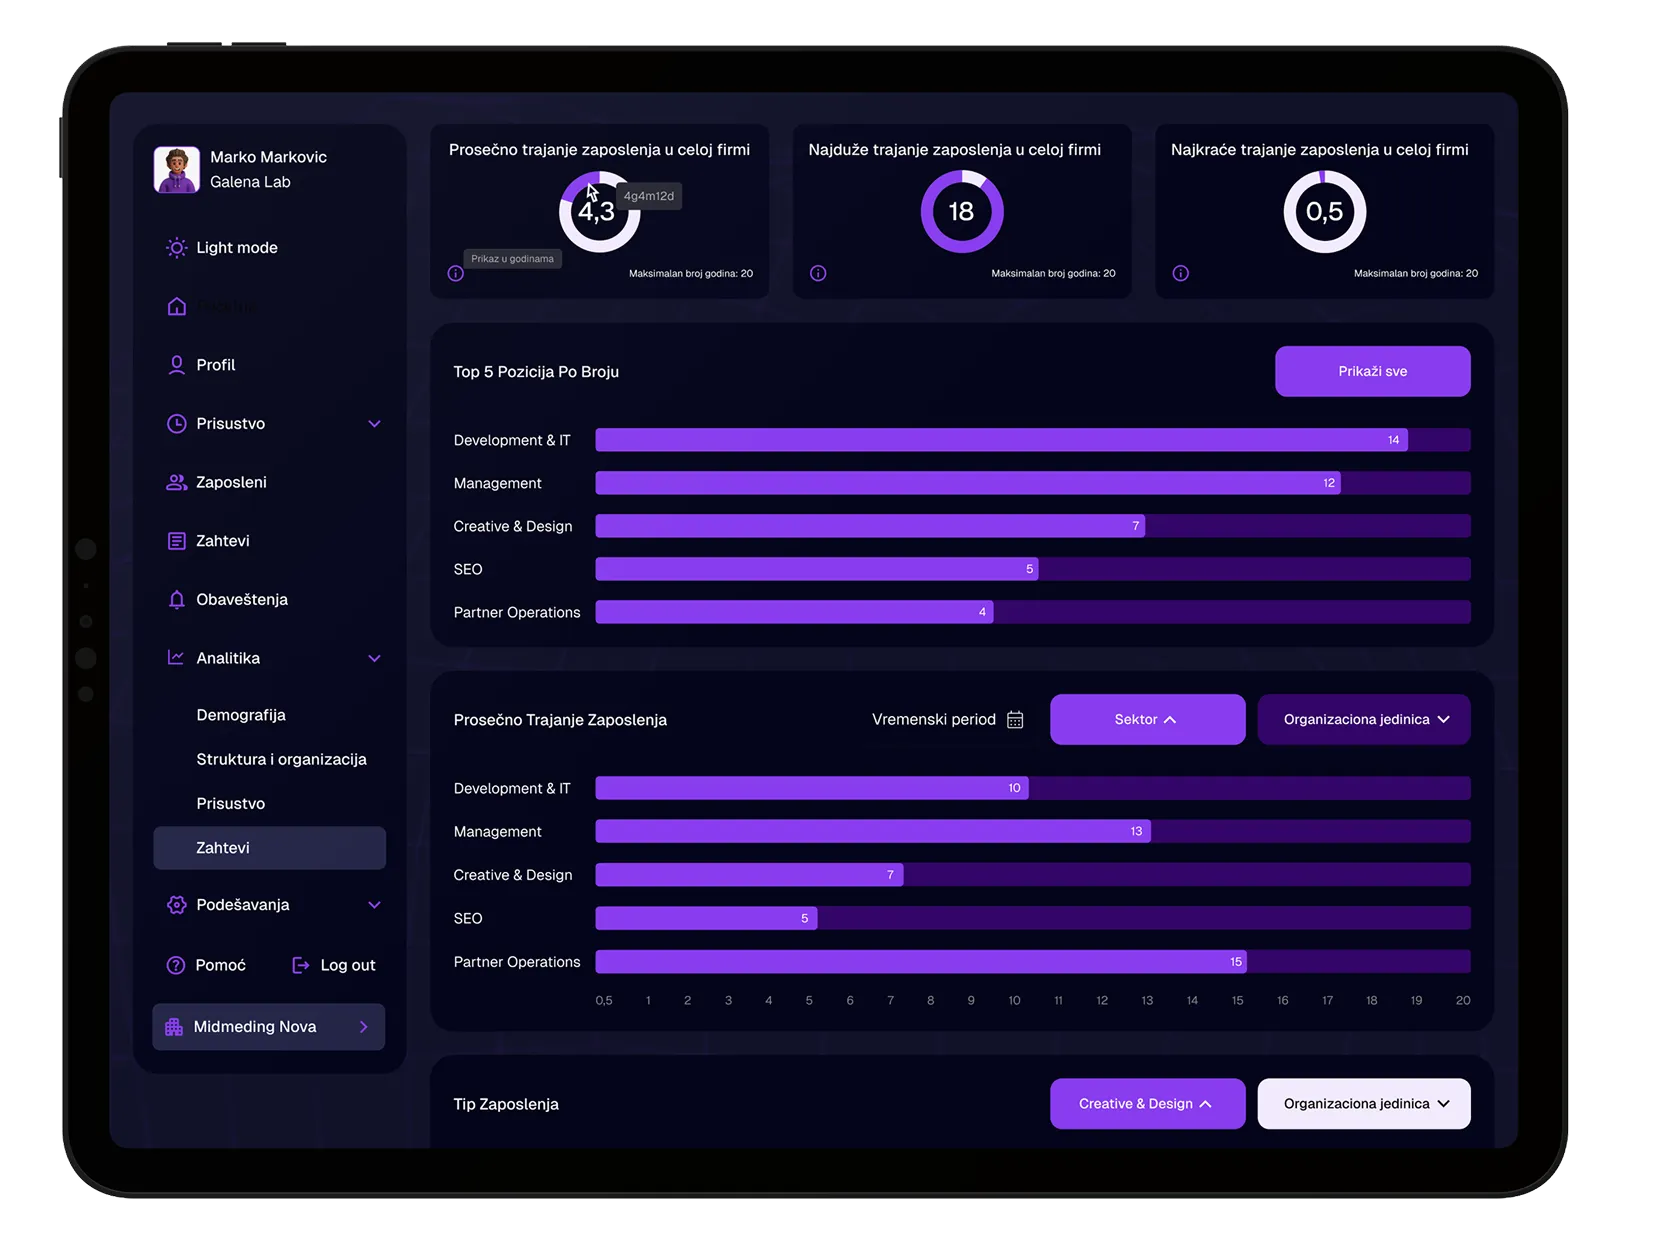Click the Pomoć help icon
1662x1260 pixels.
point(176,965)
